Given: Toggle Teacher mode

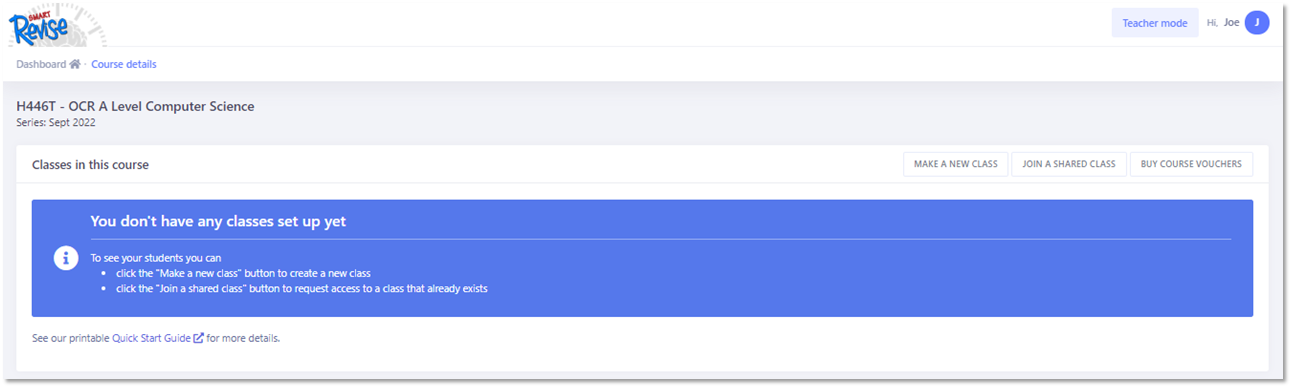Looking at the screenshot, I should pos(1155,23).
